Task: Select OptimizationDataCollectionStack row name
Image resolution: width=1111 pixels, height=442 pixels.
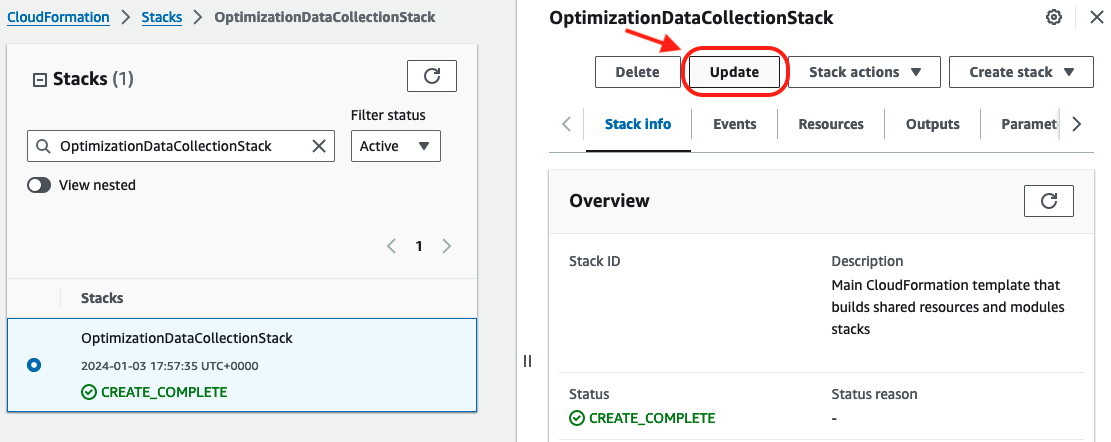Action: [187, 338]
